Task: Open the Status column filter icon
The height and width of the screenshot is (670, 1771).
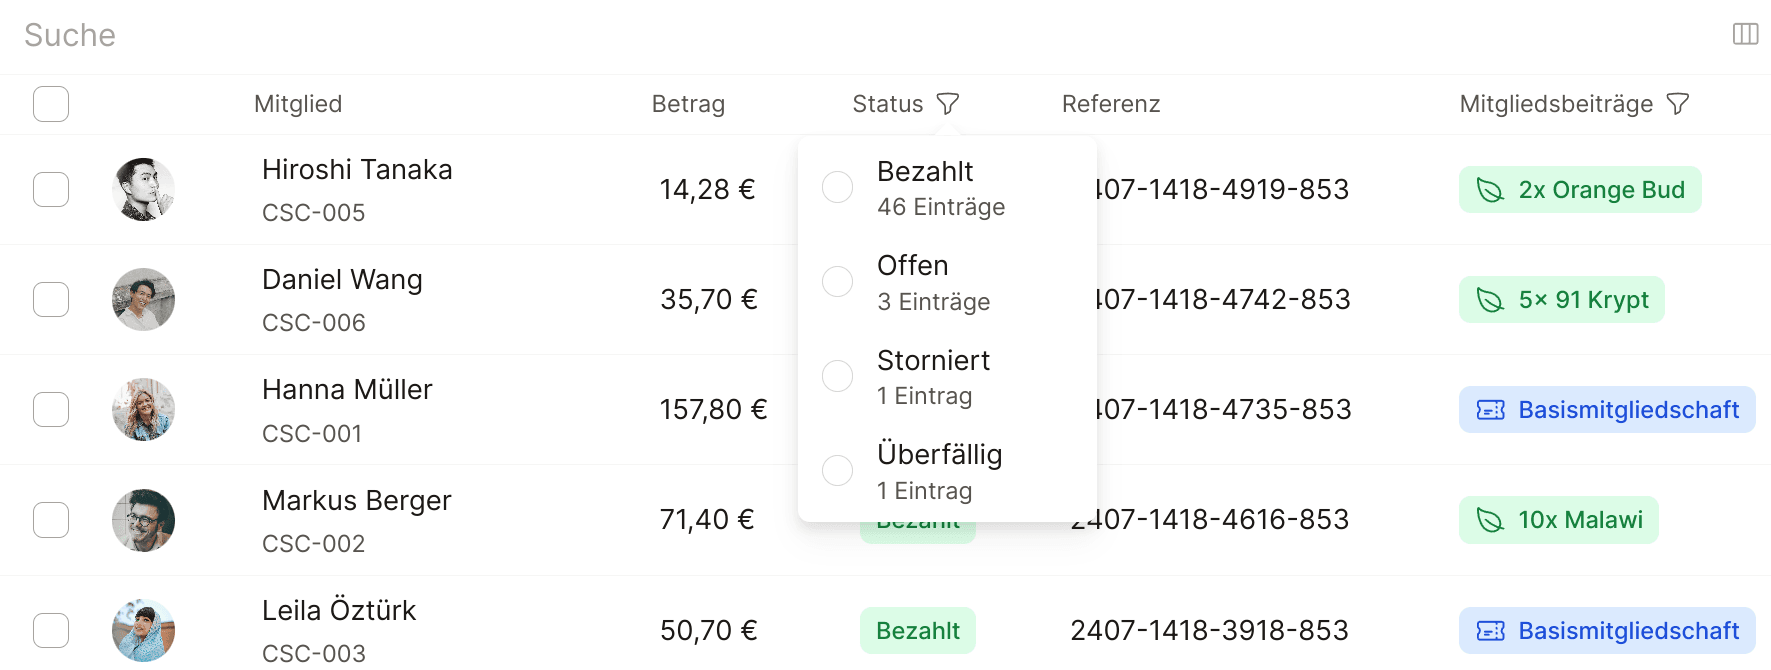Action: [x=947, y=104]
